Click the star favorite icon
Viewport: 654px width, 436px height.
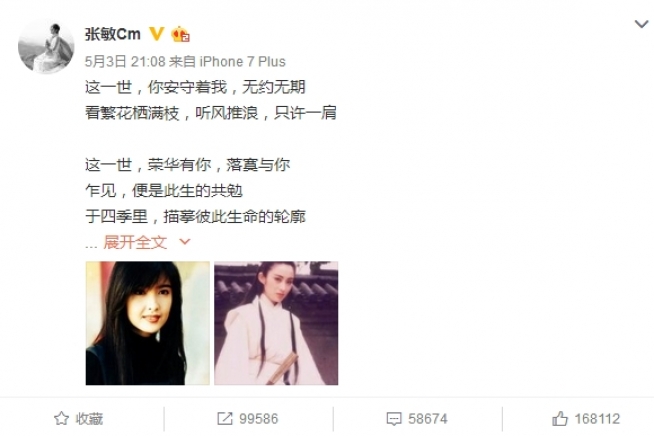(x=61, y=418)
